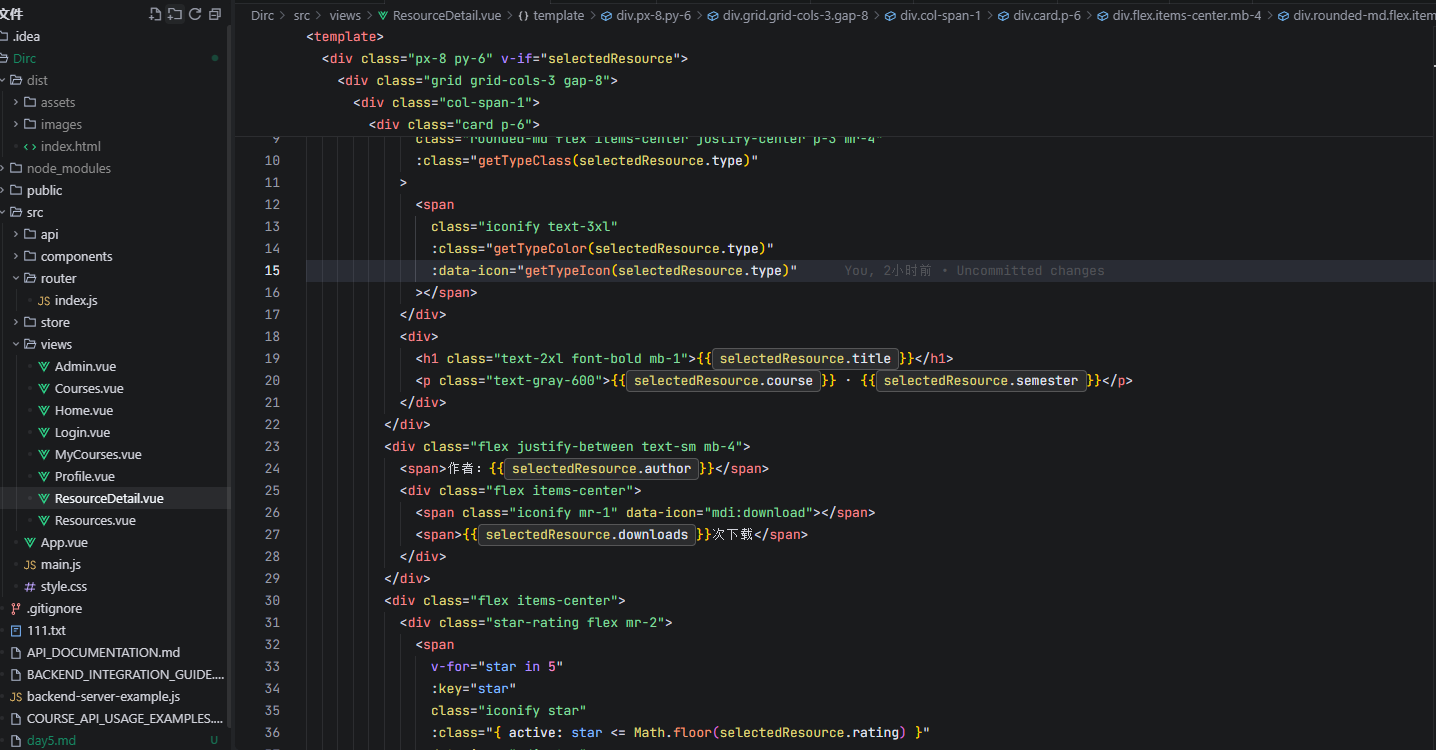This screenshot has width=1436, height=750.
Task: Click breadcrumb div.grid.grid-cols-3.gap-8
Action: [795, 16]
